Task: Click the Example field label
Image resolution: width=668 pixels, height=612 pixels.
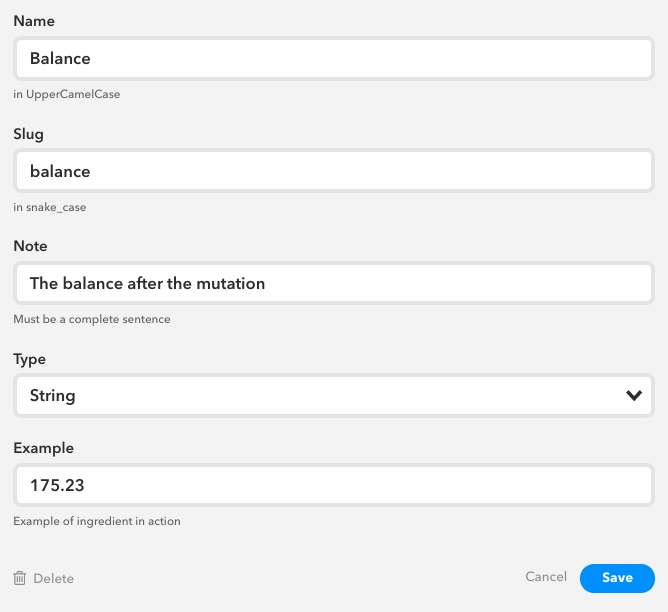Action: click(x=44, y=448)
